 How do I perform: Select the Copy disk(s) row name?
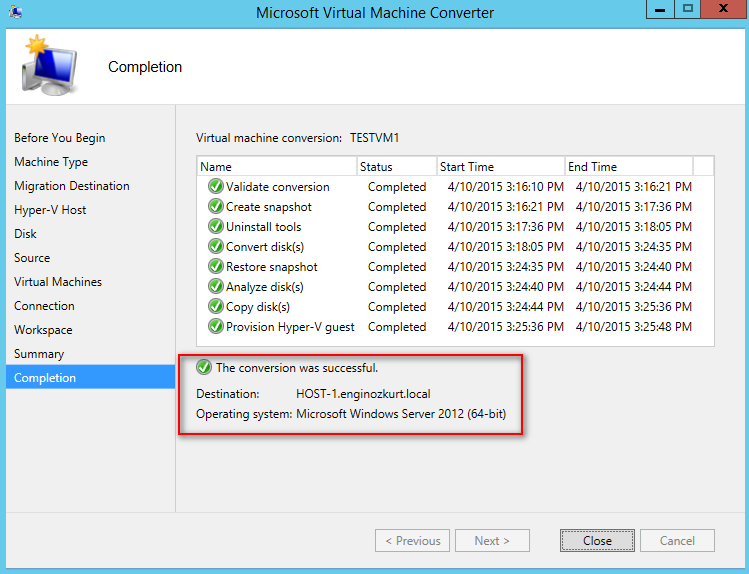pos(258,307)
